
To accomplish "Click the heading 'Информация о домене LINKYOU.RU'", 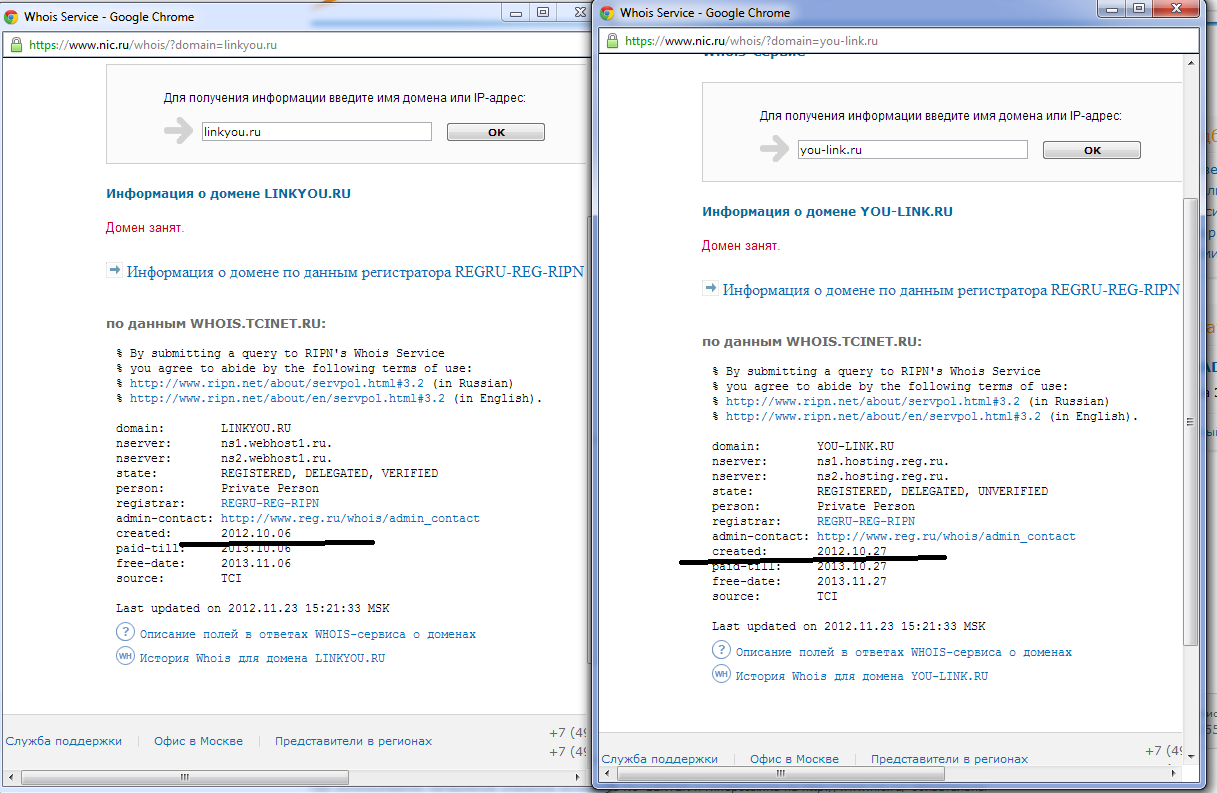I will (x=229, y=194).
